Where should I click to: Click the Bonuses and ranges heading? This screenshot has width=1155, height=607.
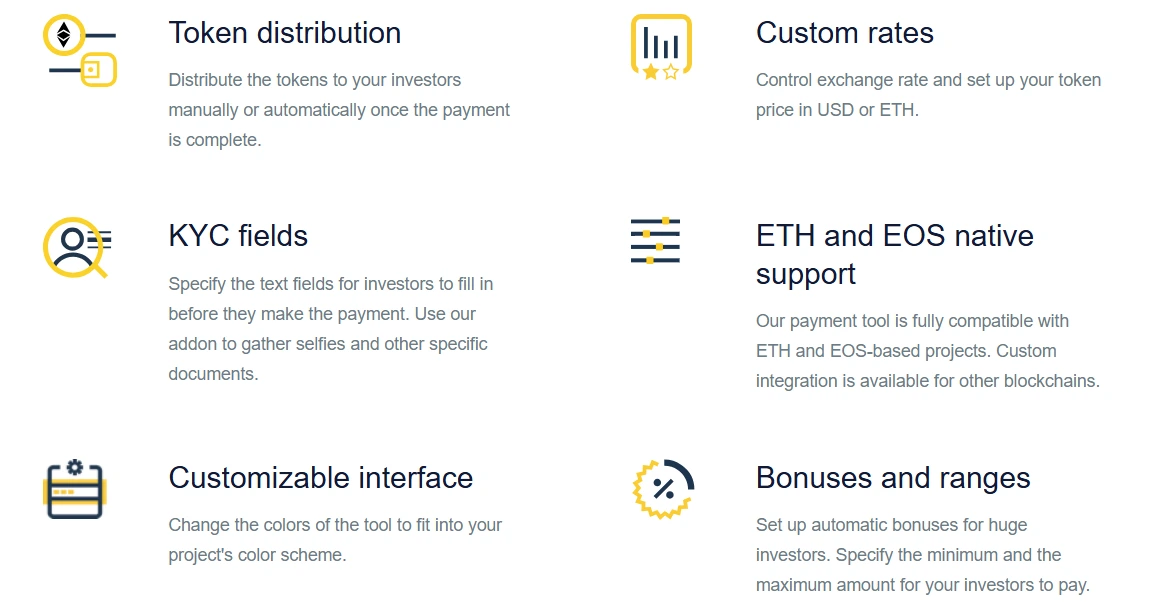893,478
